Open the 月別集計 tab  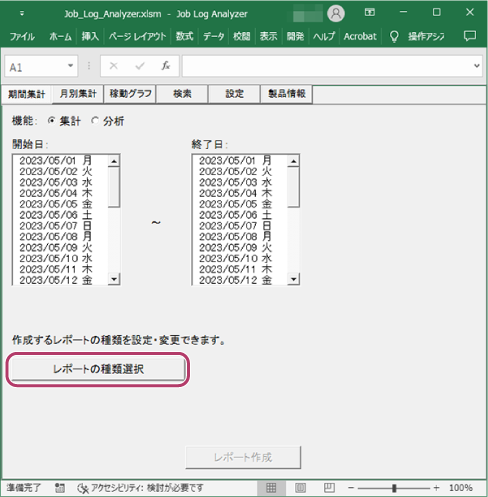[78, 94]
